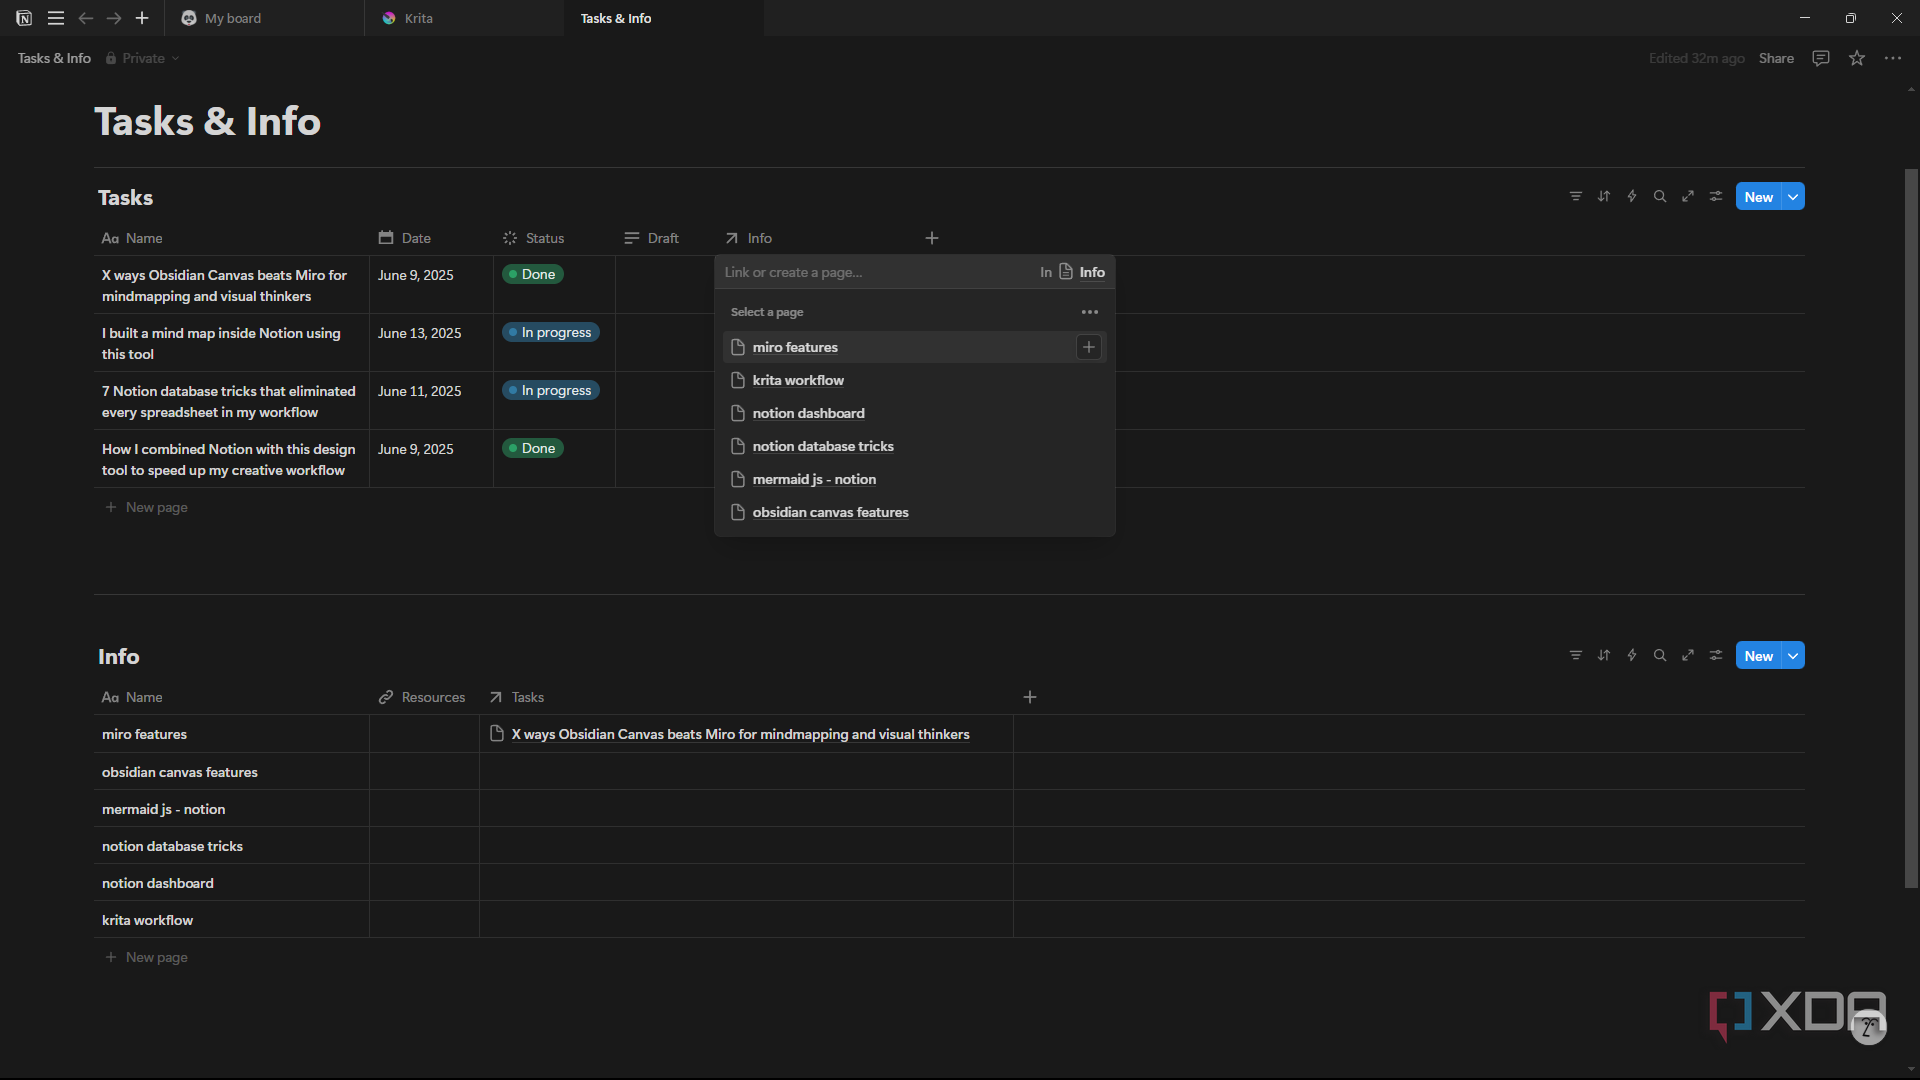Open the page options three-dot menu
1920x1080 pixels.
click(x=1893, y=58)
